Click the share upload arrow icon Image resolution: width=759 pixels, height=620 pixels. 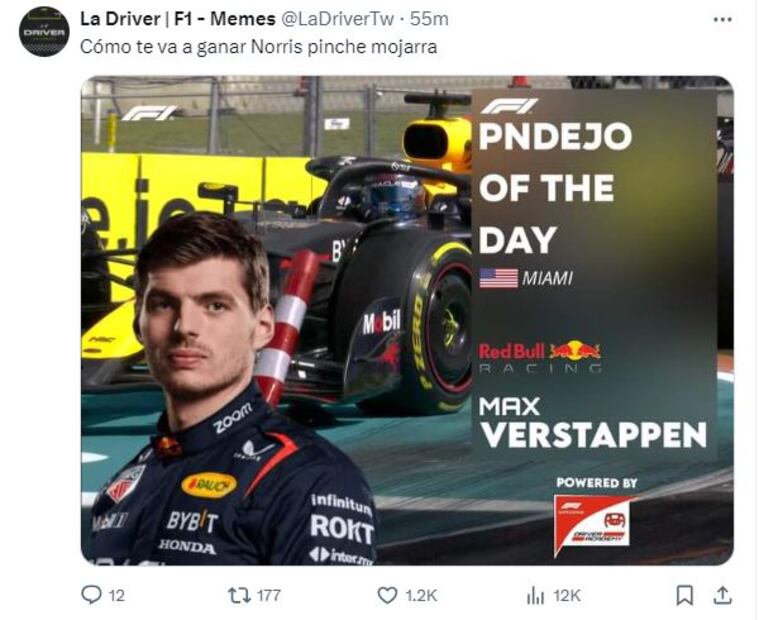click(x=721, y=595)
